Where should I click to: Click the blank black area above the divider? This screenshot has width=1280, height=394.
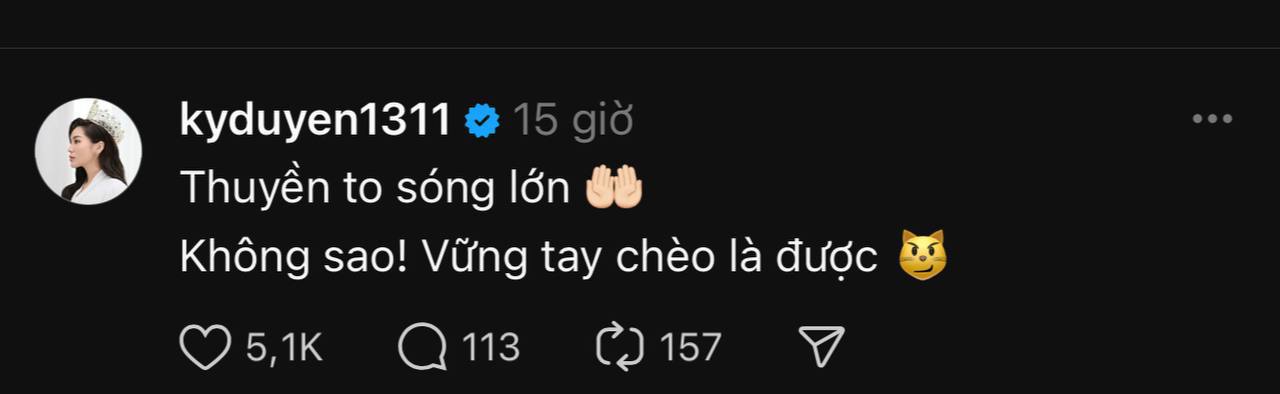tap(640, 23)
